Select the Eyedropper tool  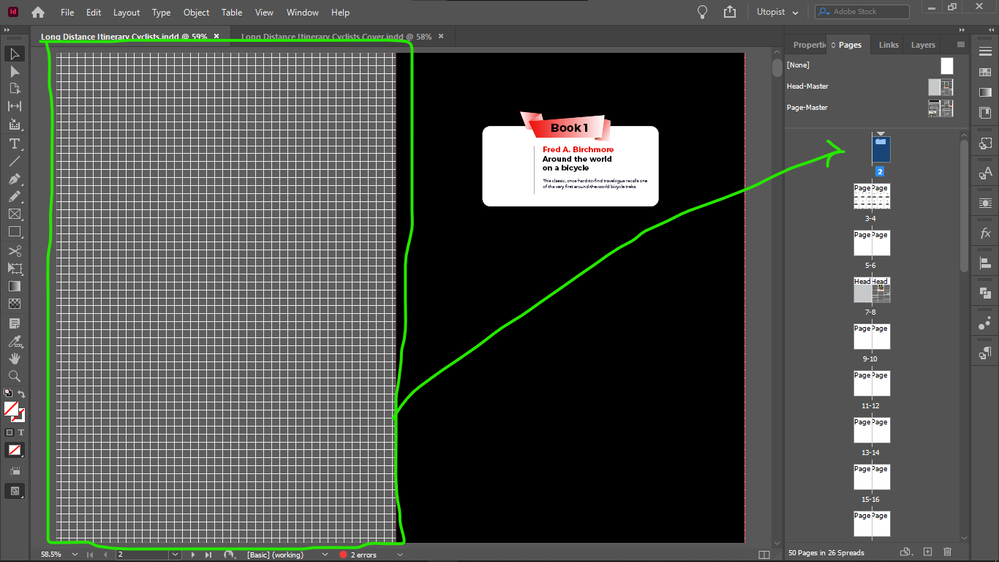click(14, 342)
